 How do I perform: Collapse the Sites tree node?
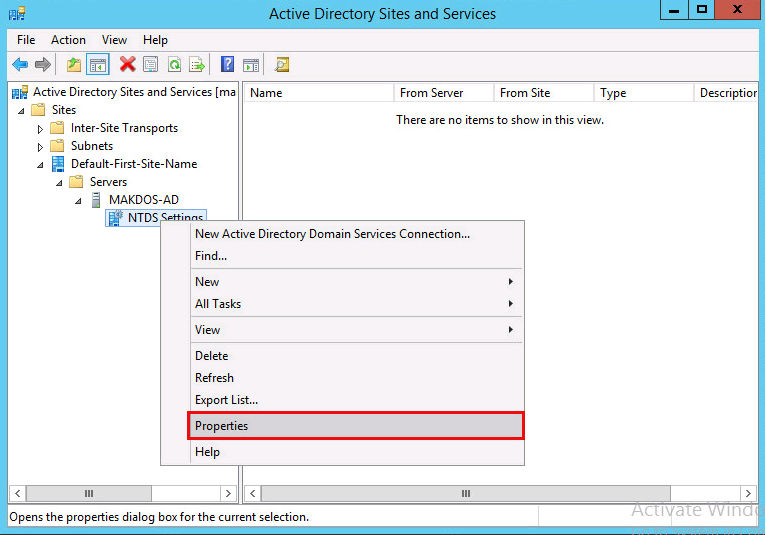[21, 111]
